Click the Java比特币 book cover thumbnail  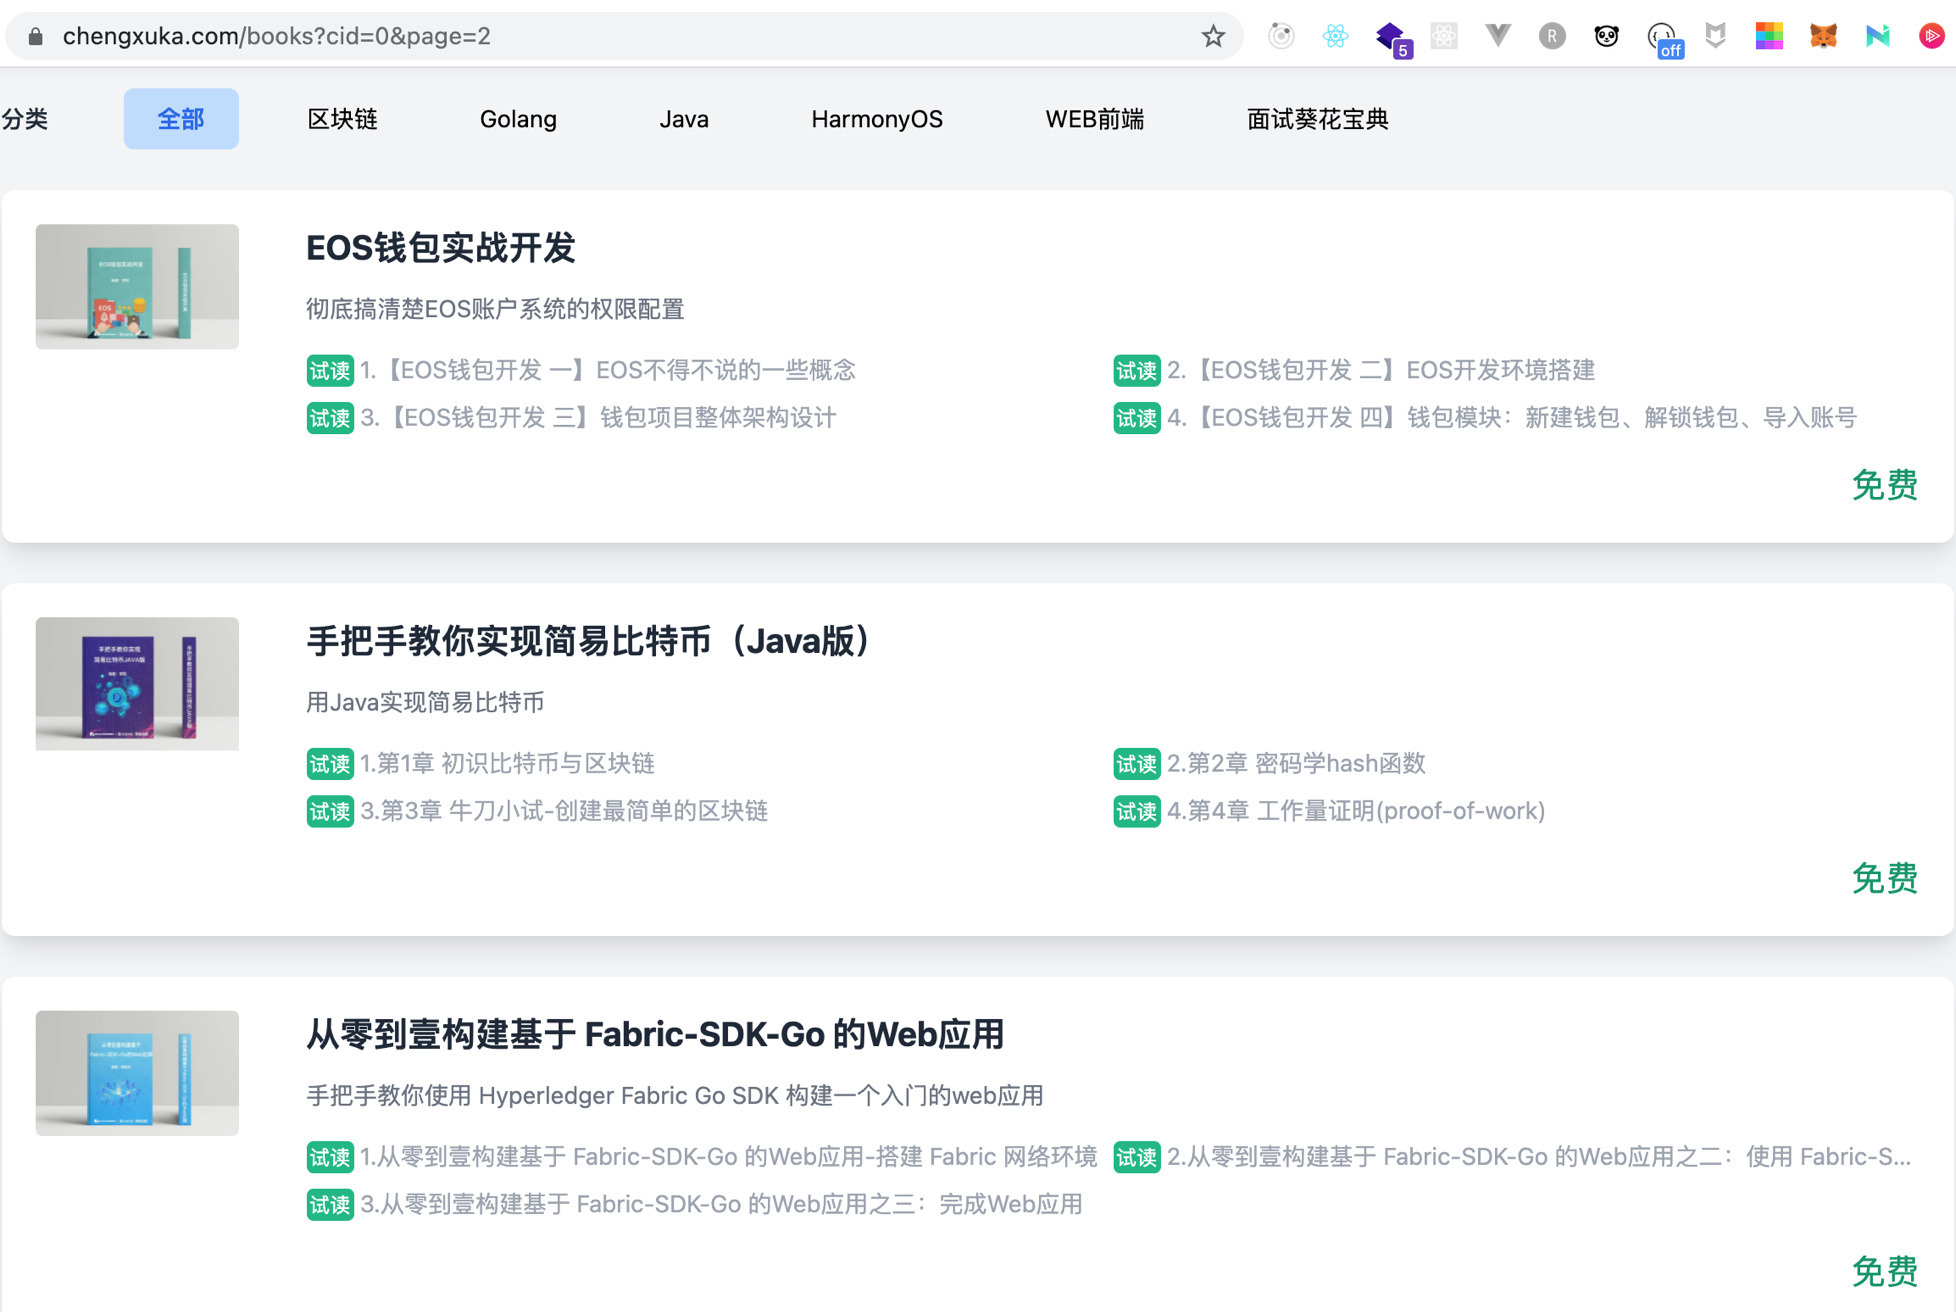coord(137,684)
